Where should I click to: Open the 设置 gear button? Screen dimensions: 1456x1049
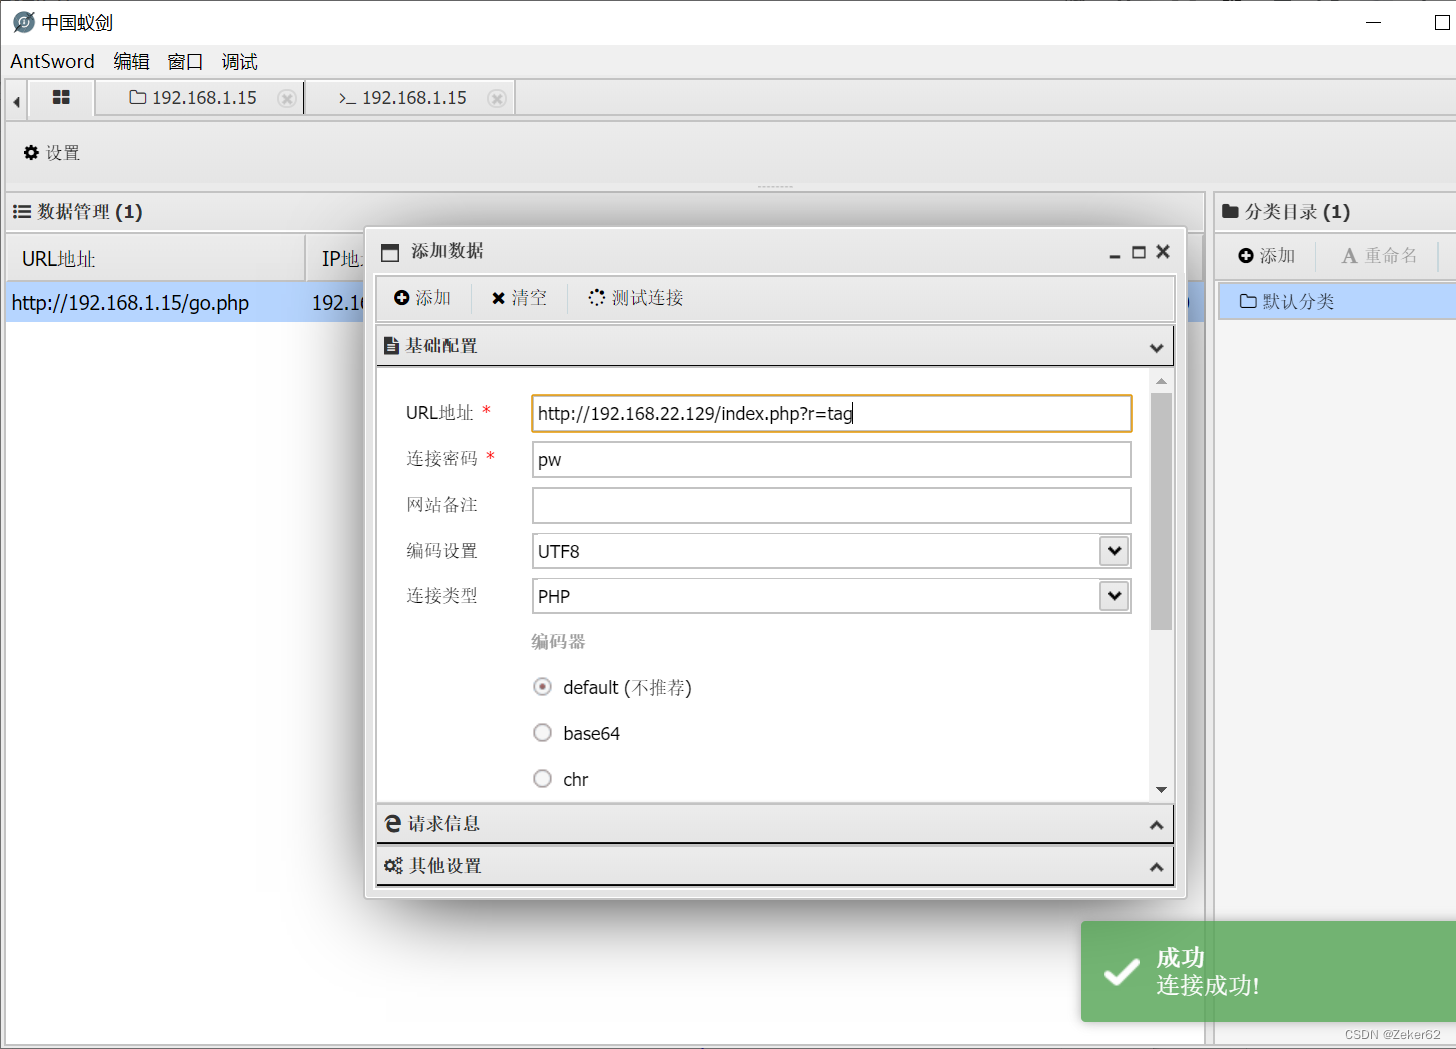[x=52, y=153]
